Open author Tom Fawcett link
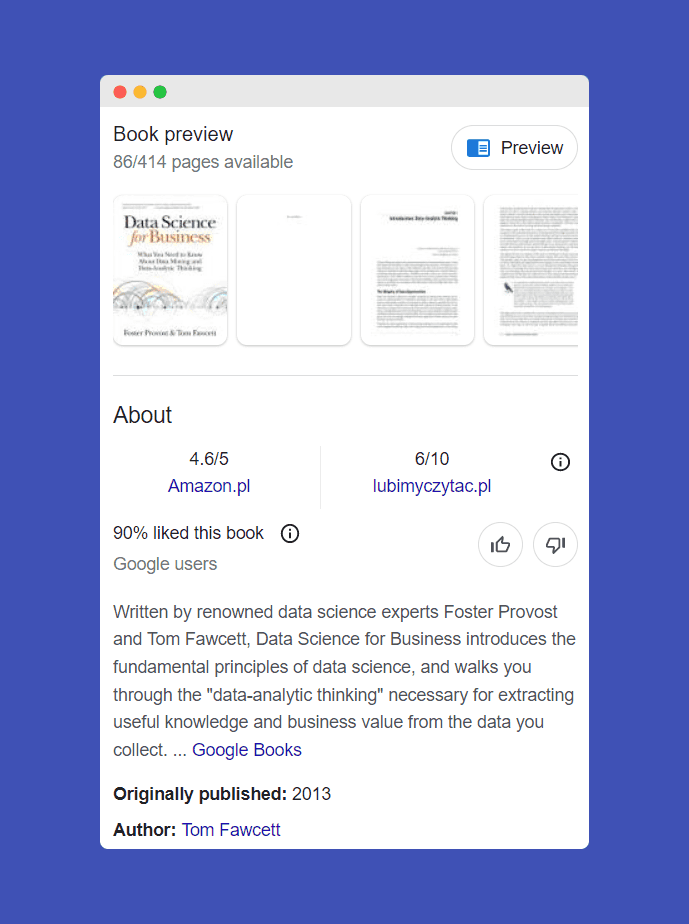Image resolution: width=689 pixels, height=924 pixels. click(x=231, y=830)
